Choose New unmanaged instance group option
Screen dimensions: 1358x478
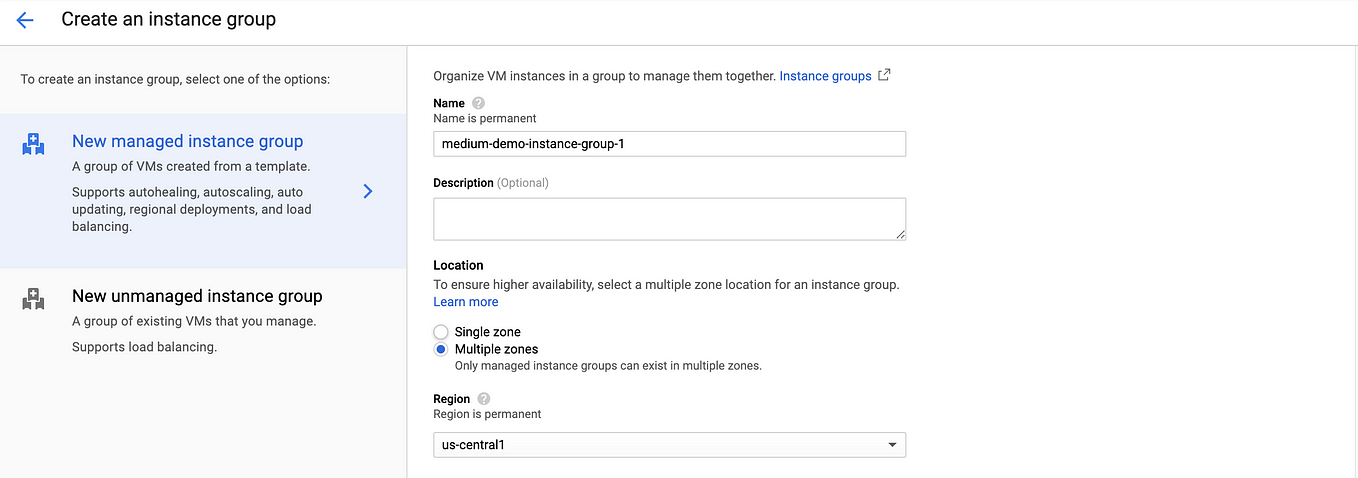[x=203, y=321]
